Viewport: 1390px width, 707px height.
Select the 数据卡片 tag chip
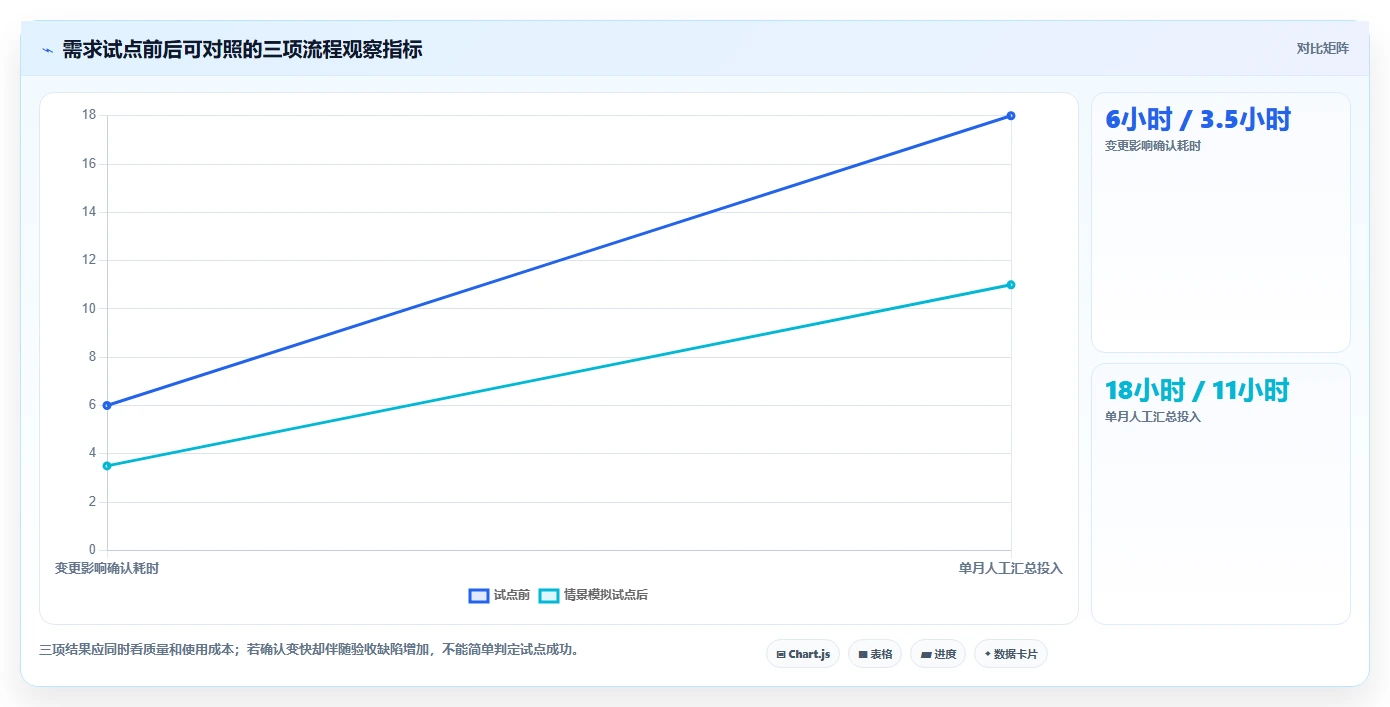tap(1011, 654)
